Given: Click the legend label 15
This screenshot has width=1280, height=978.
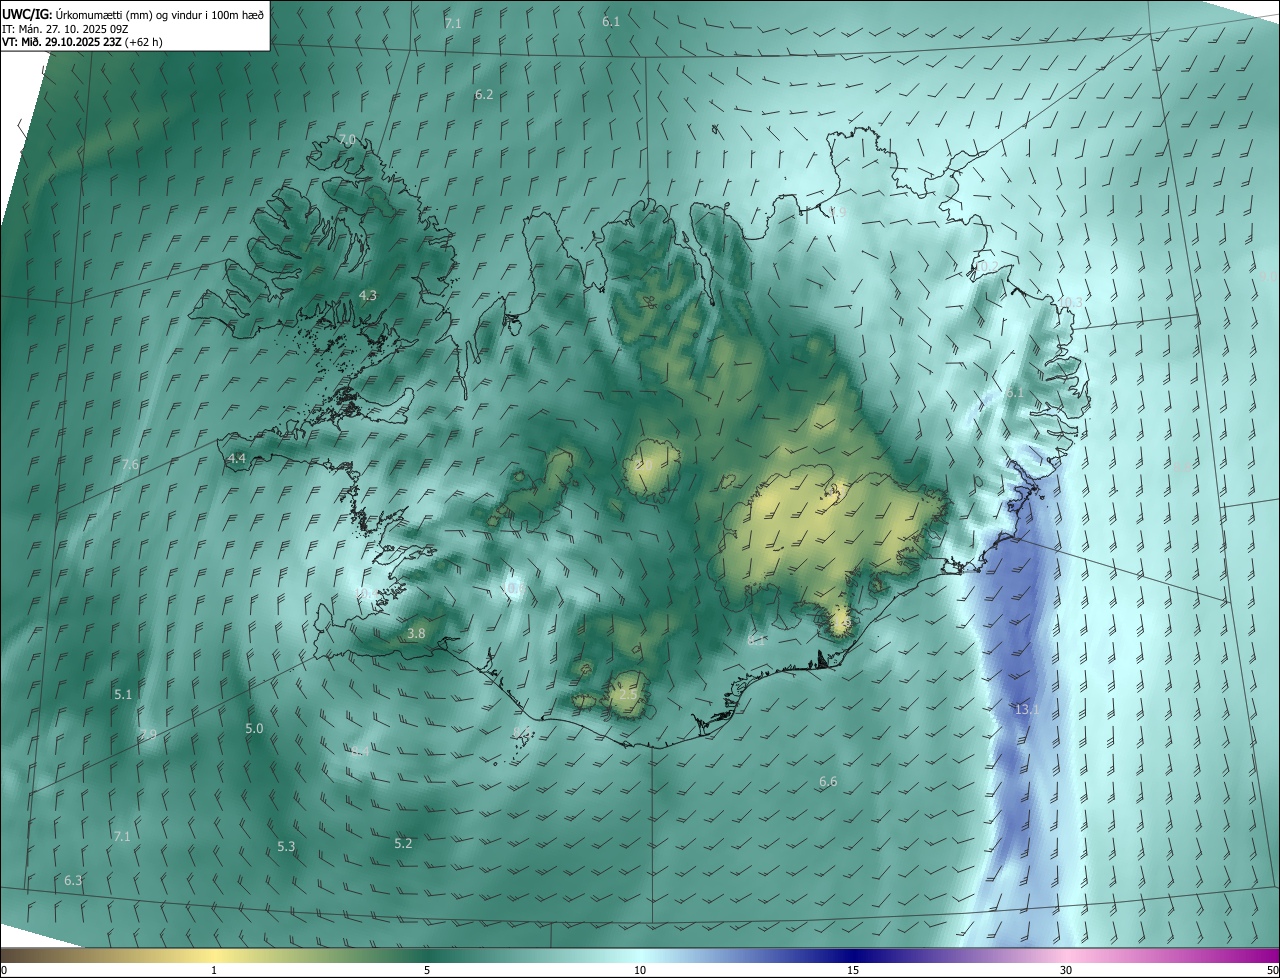Looking at the screenshot, I should 853,970.
